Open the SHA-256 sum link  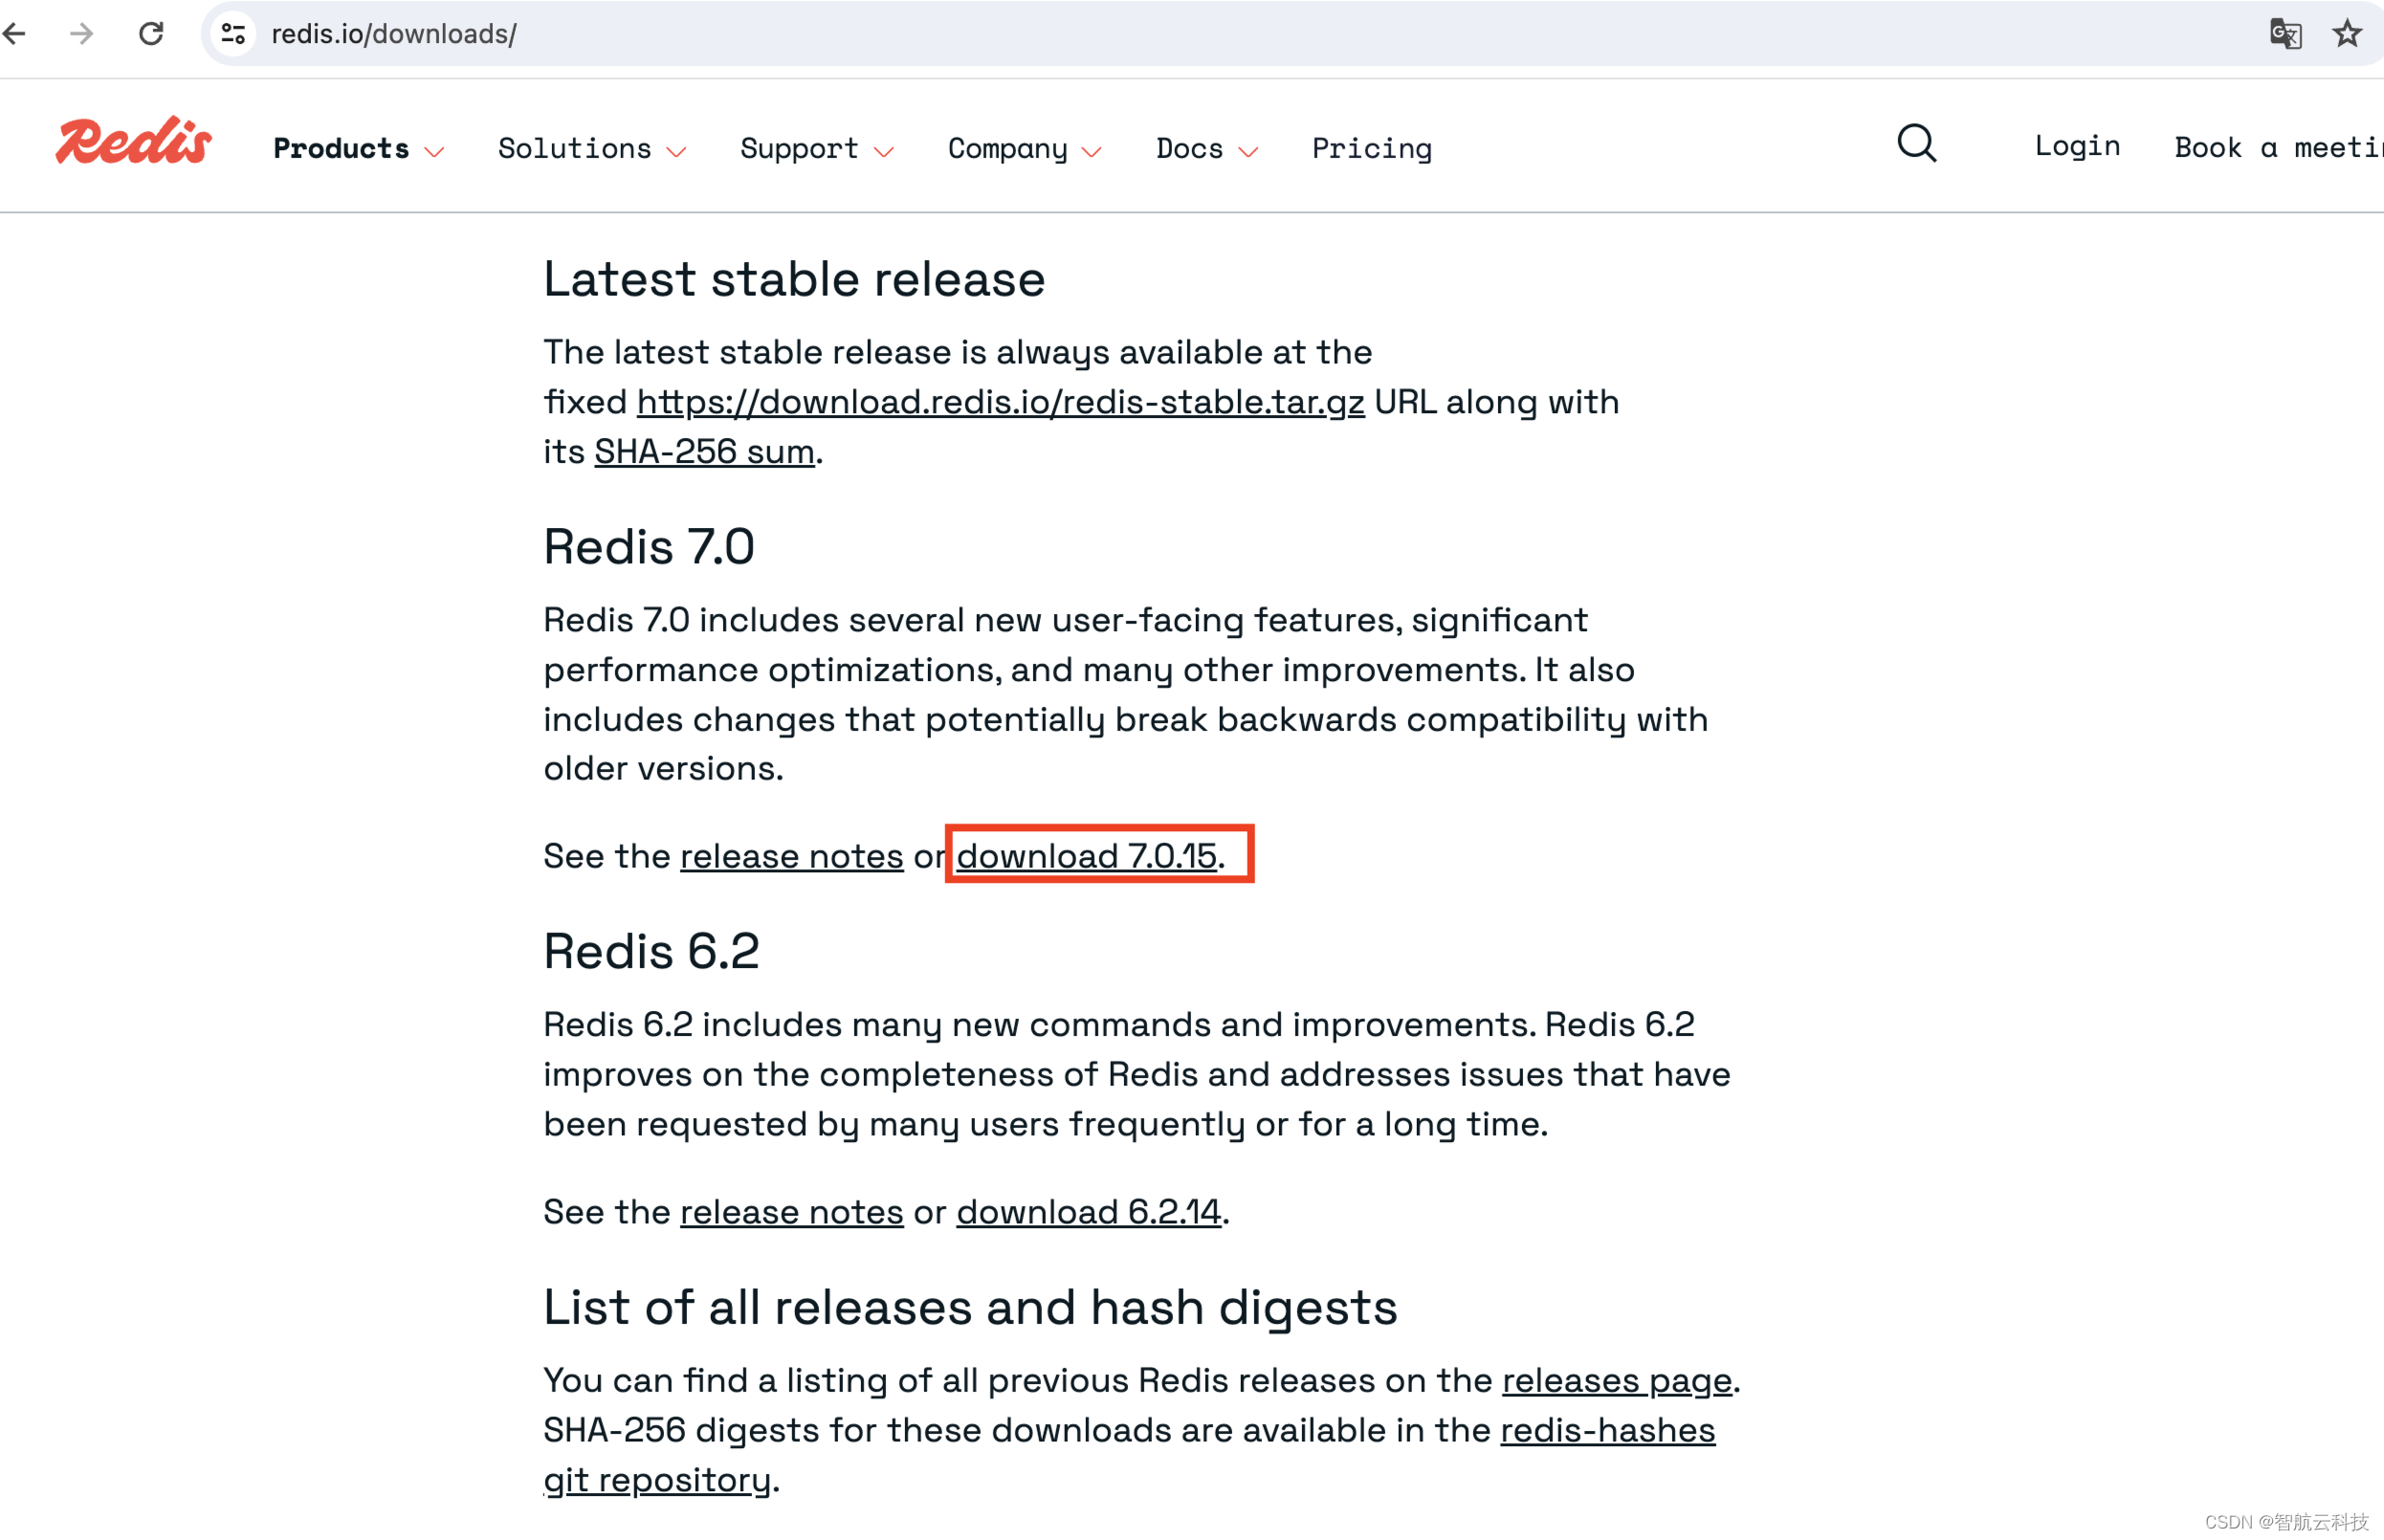(704, 452)
